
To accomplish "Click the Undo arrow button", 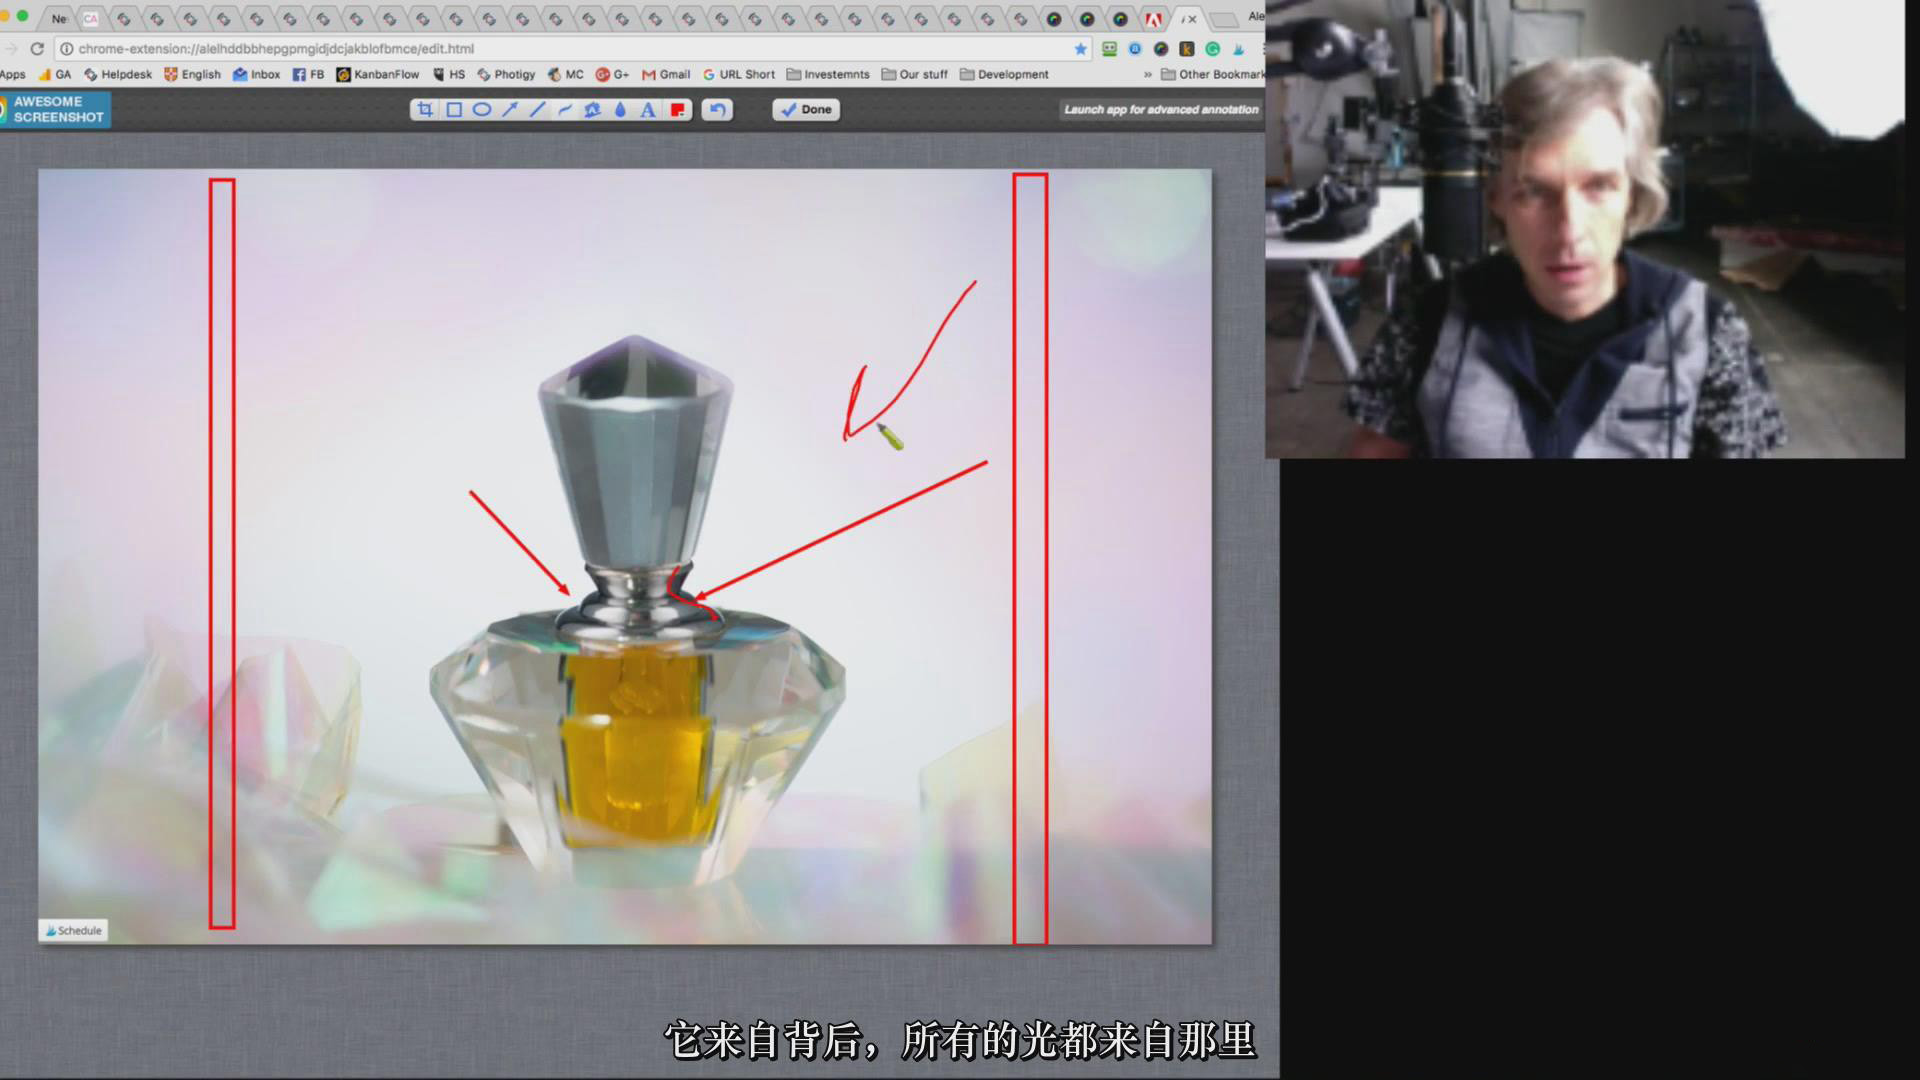I will [x=717, y=110].
